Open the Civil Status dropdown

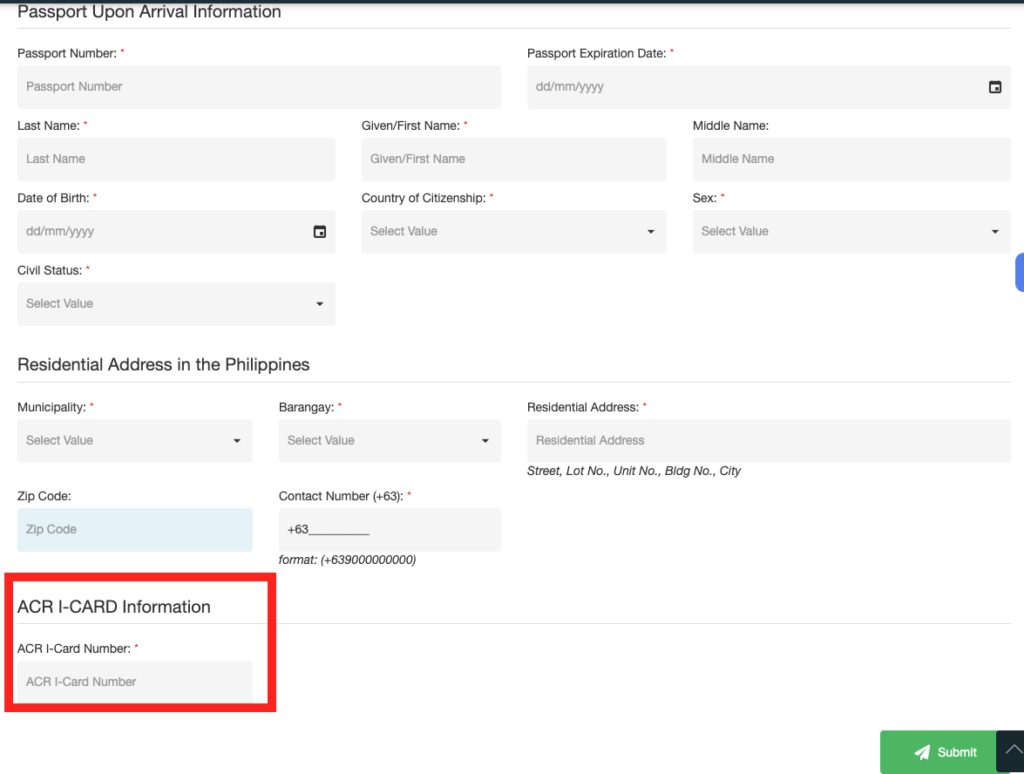click(x=176, y=304)
